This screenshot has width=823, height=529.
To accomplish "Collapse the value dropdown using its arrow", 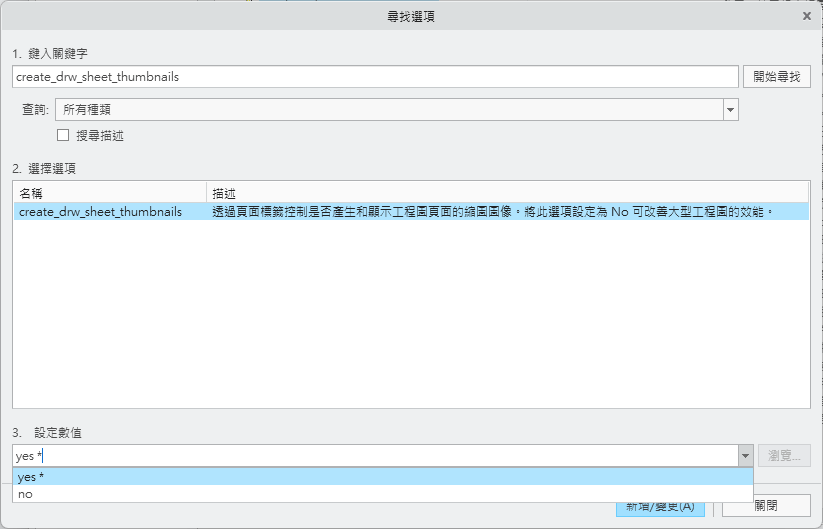I will pos(745,456).
